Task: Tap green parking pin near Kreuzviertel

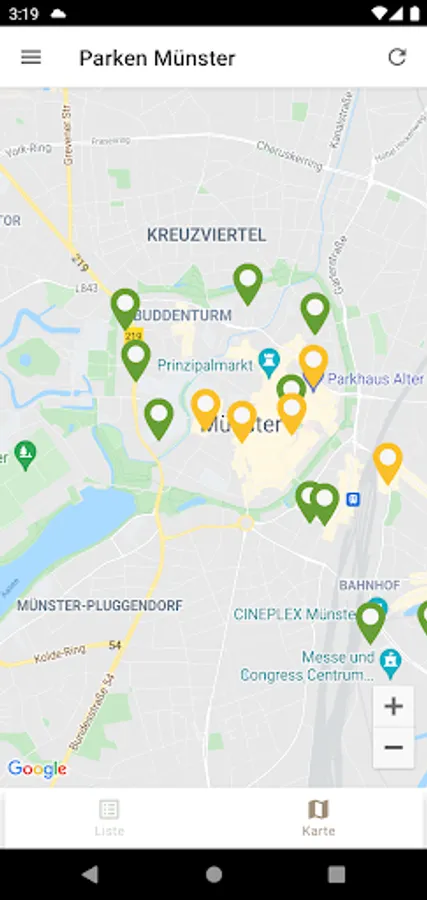Action: pos(248,285)
